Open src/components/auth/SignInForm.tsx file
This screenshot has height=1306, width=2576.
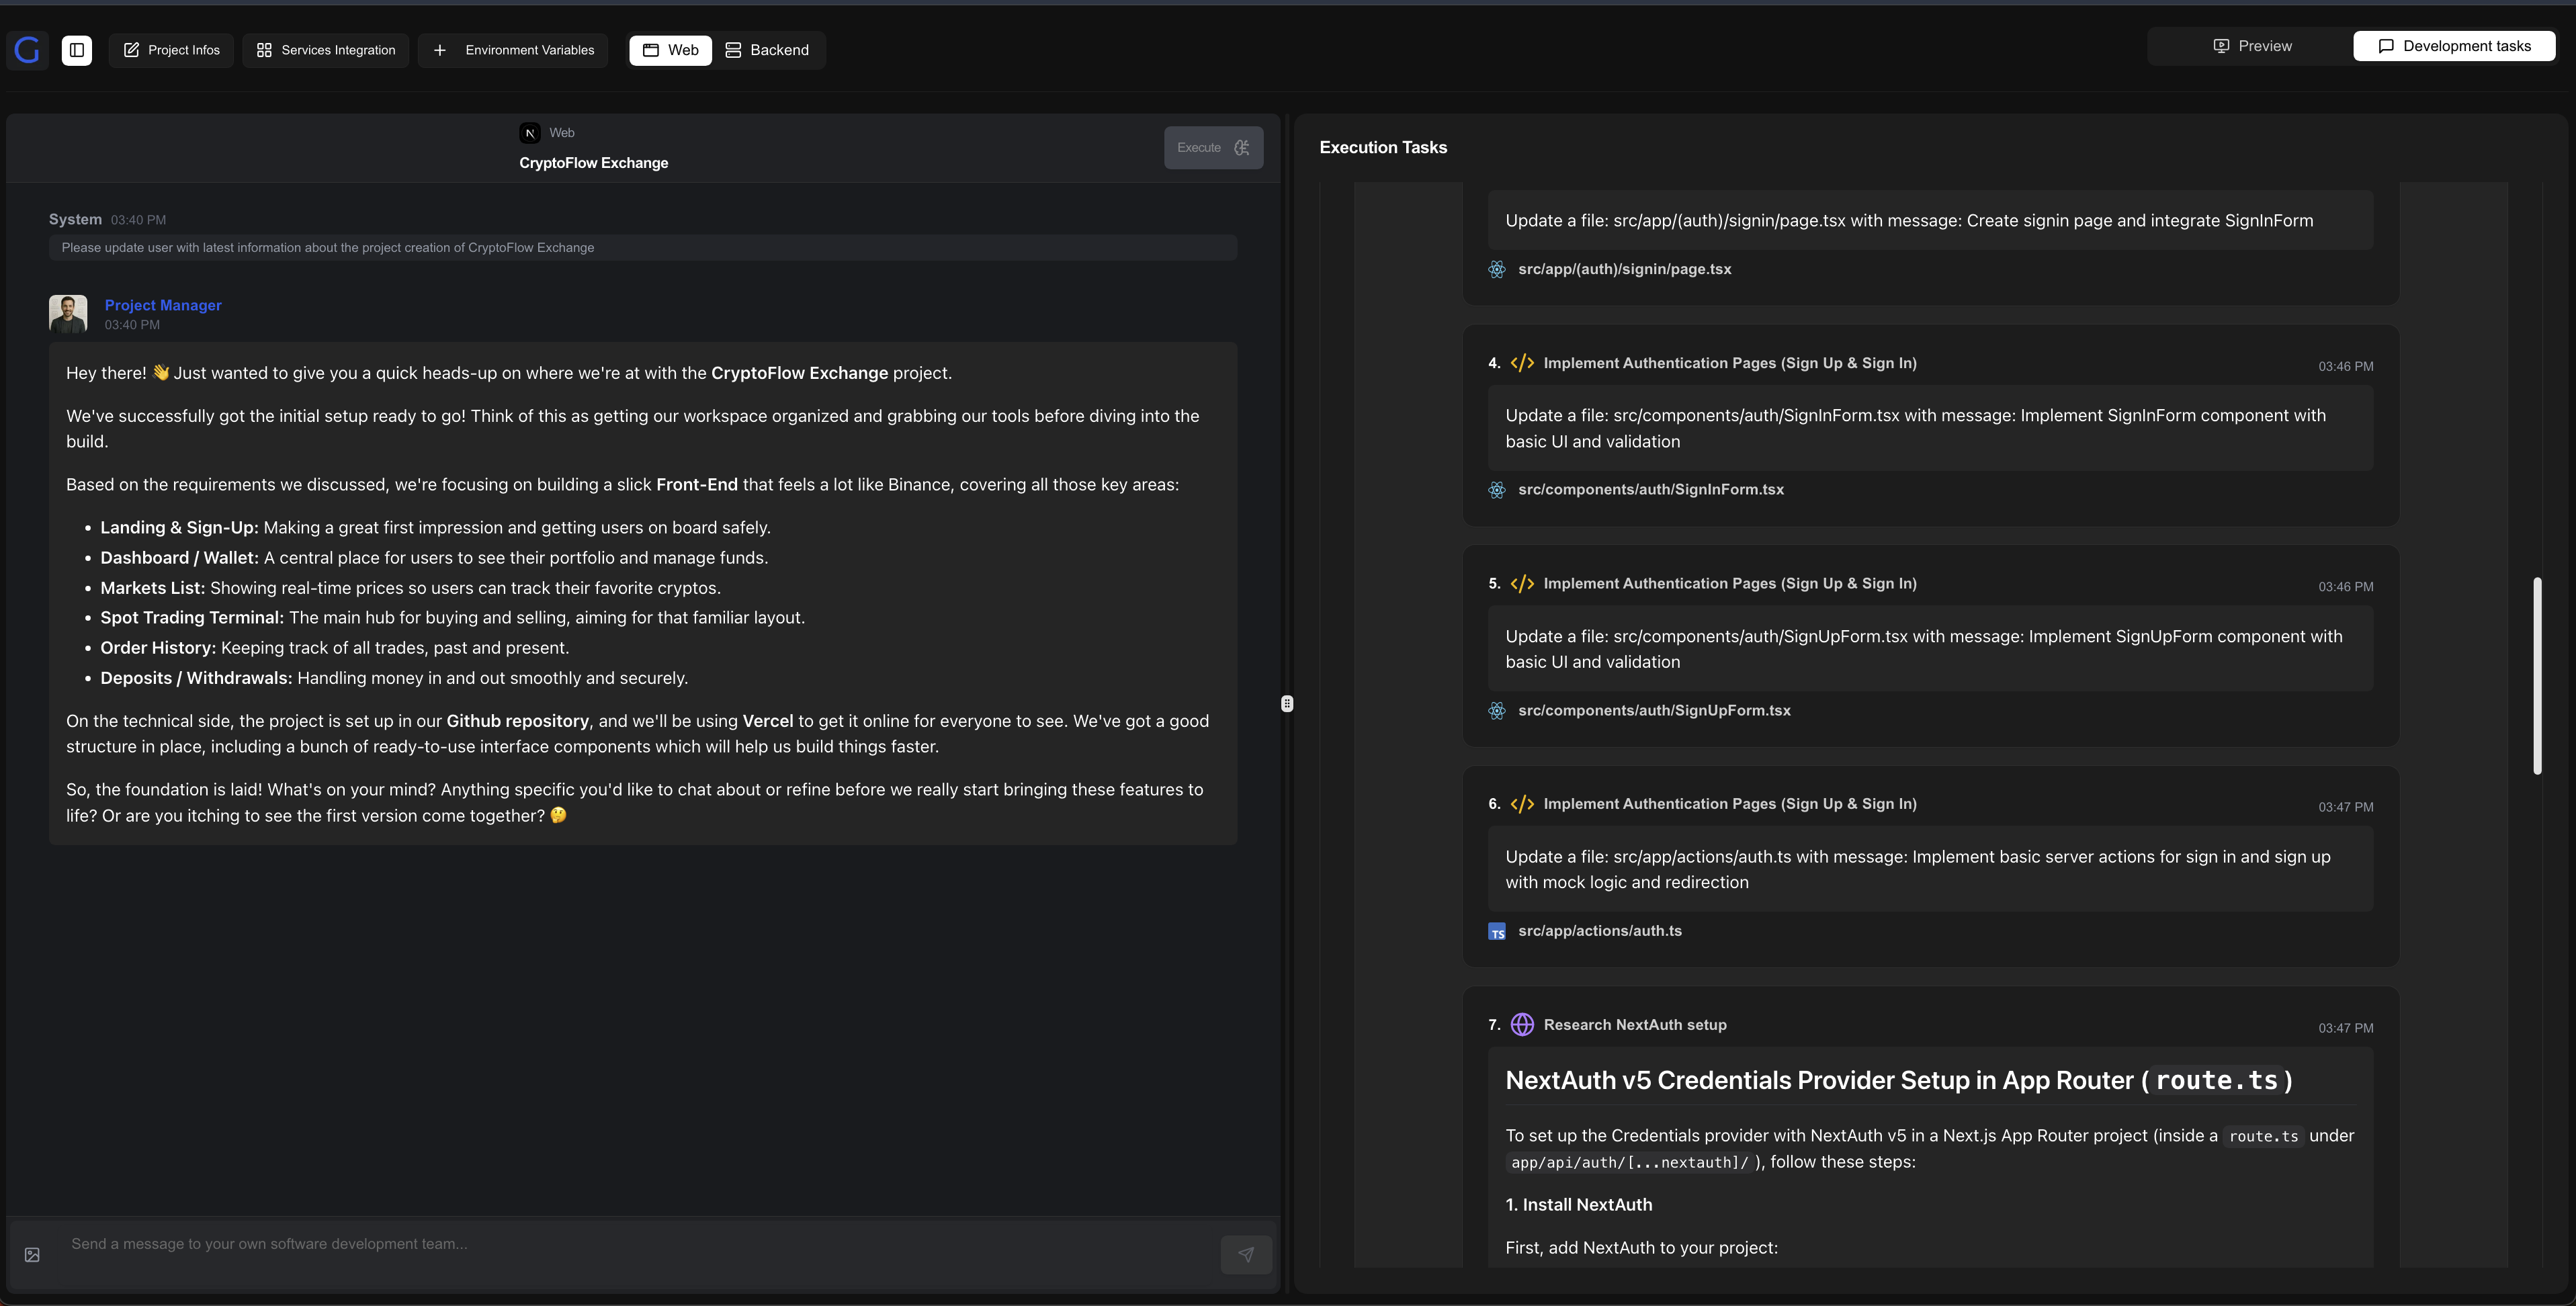(x=1651, y=490)
